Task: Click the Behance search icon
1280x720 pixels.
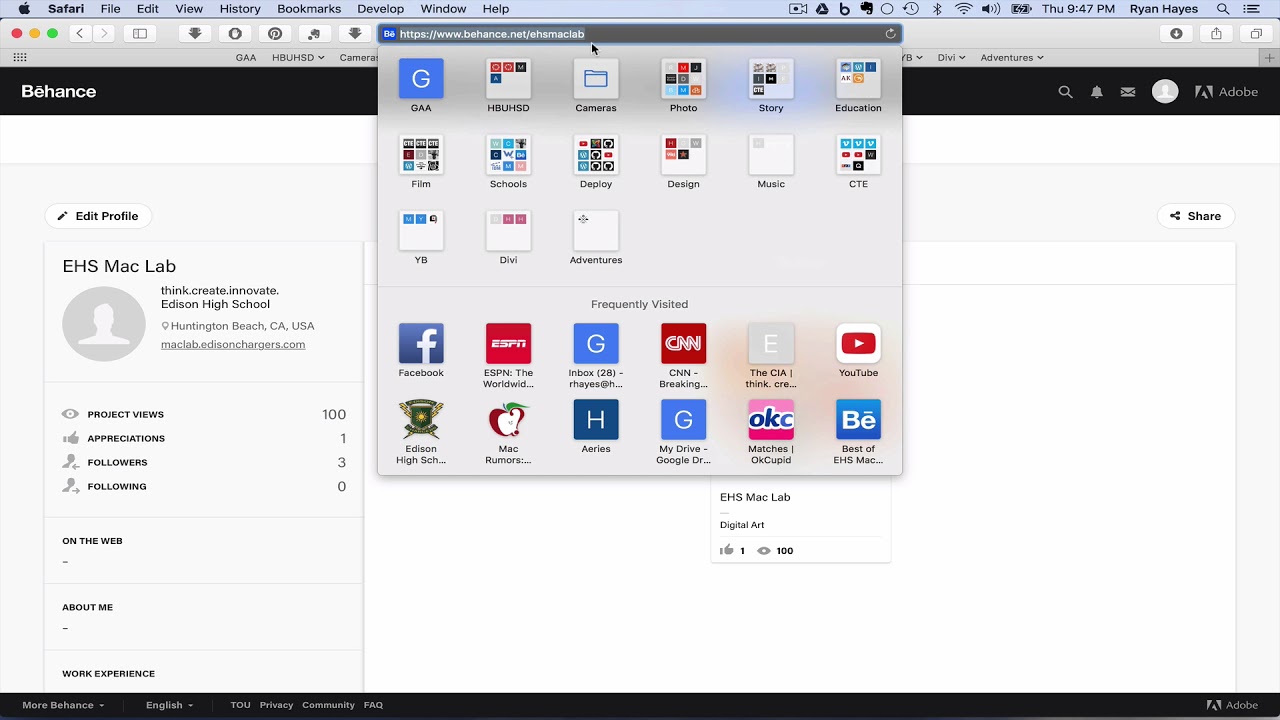Action: tap(1065, 92)
